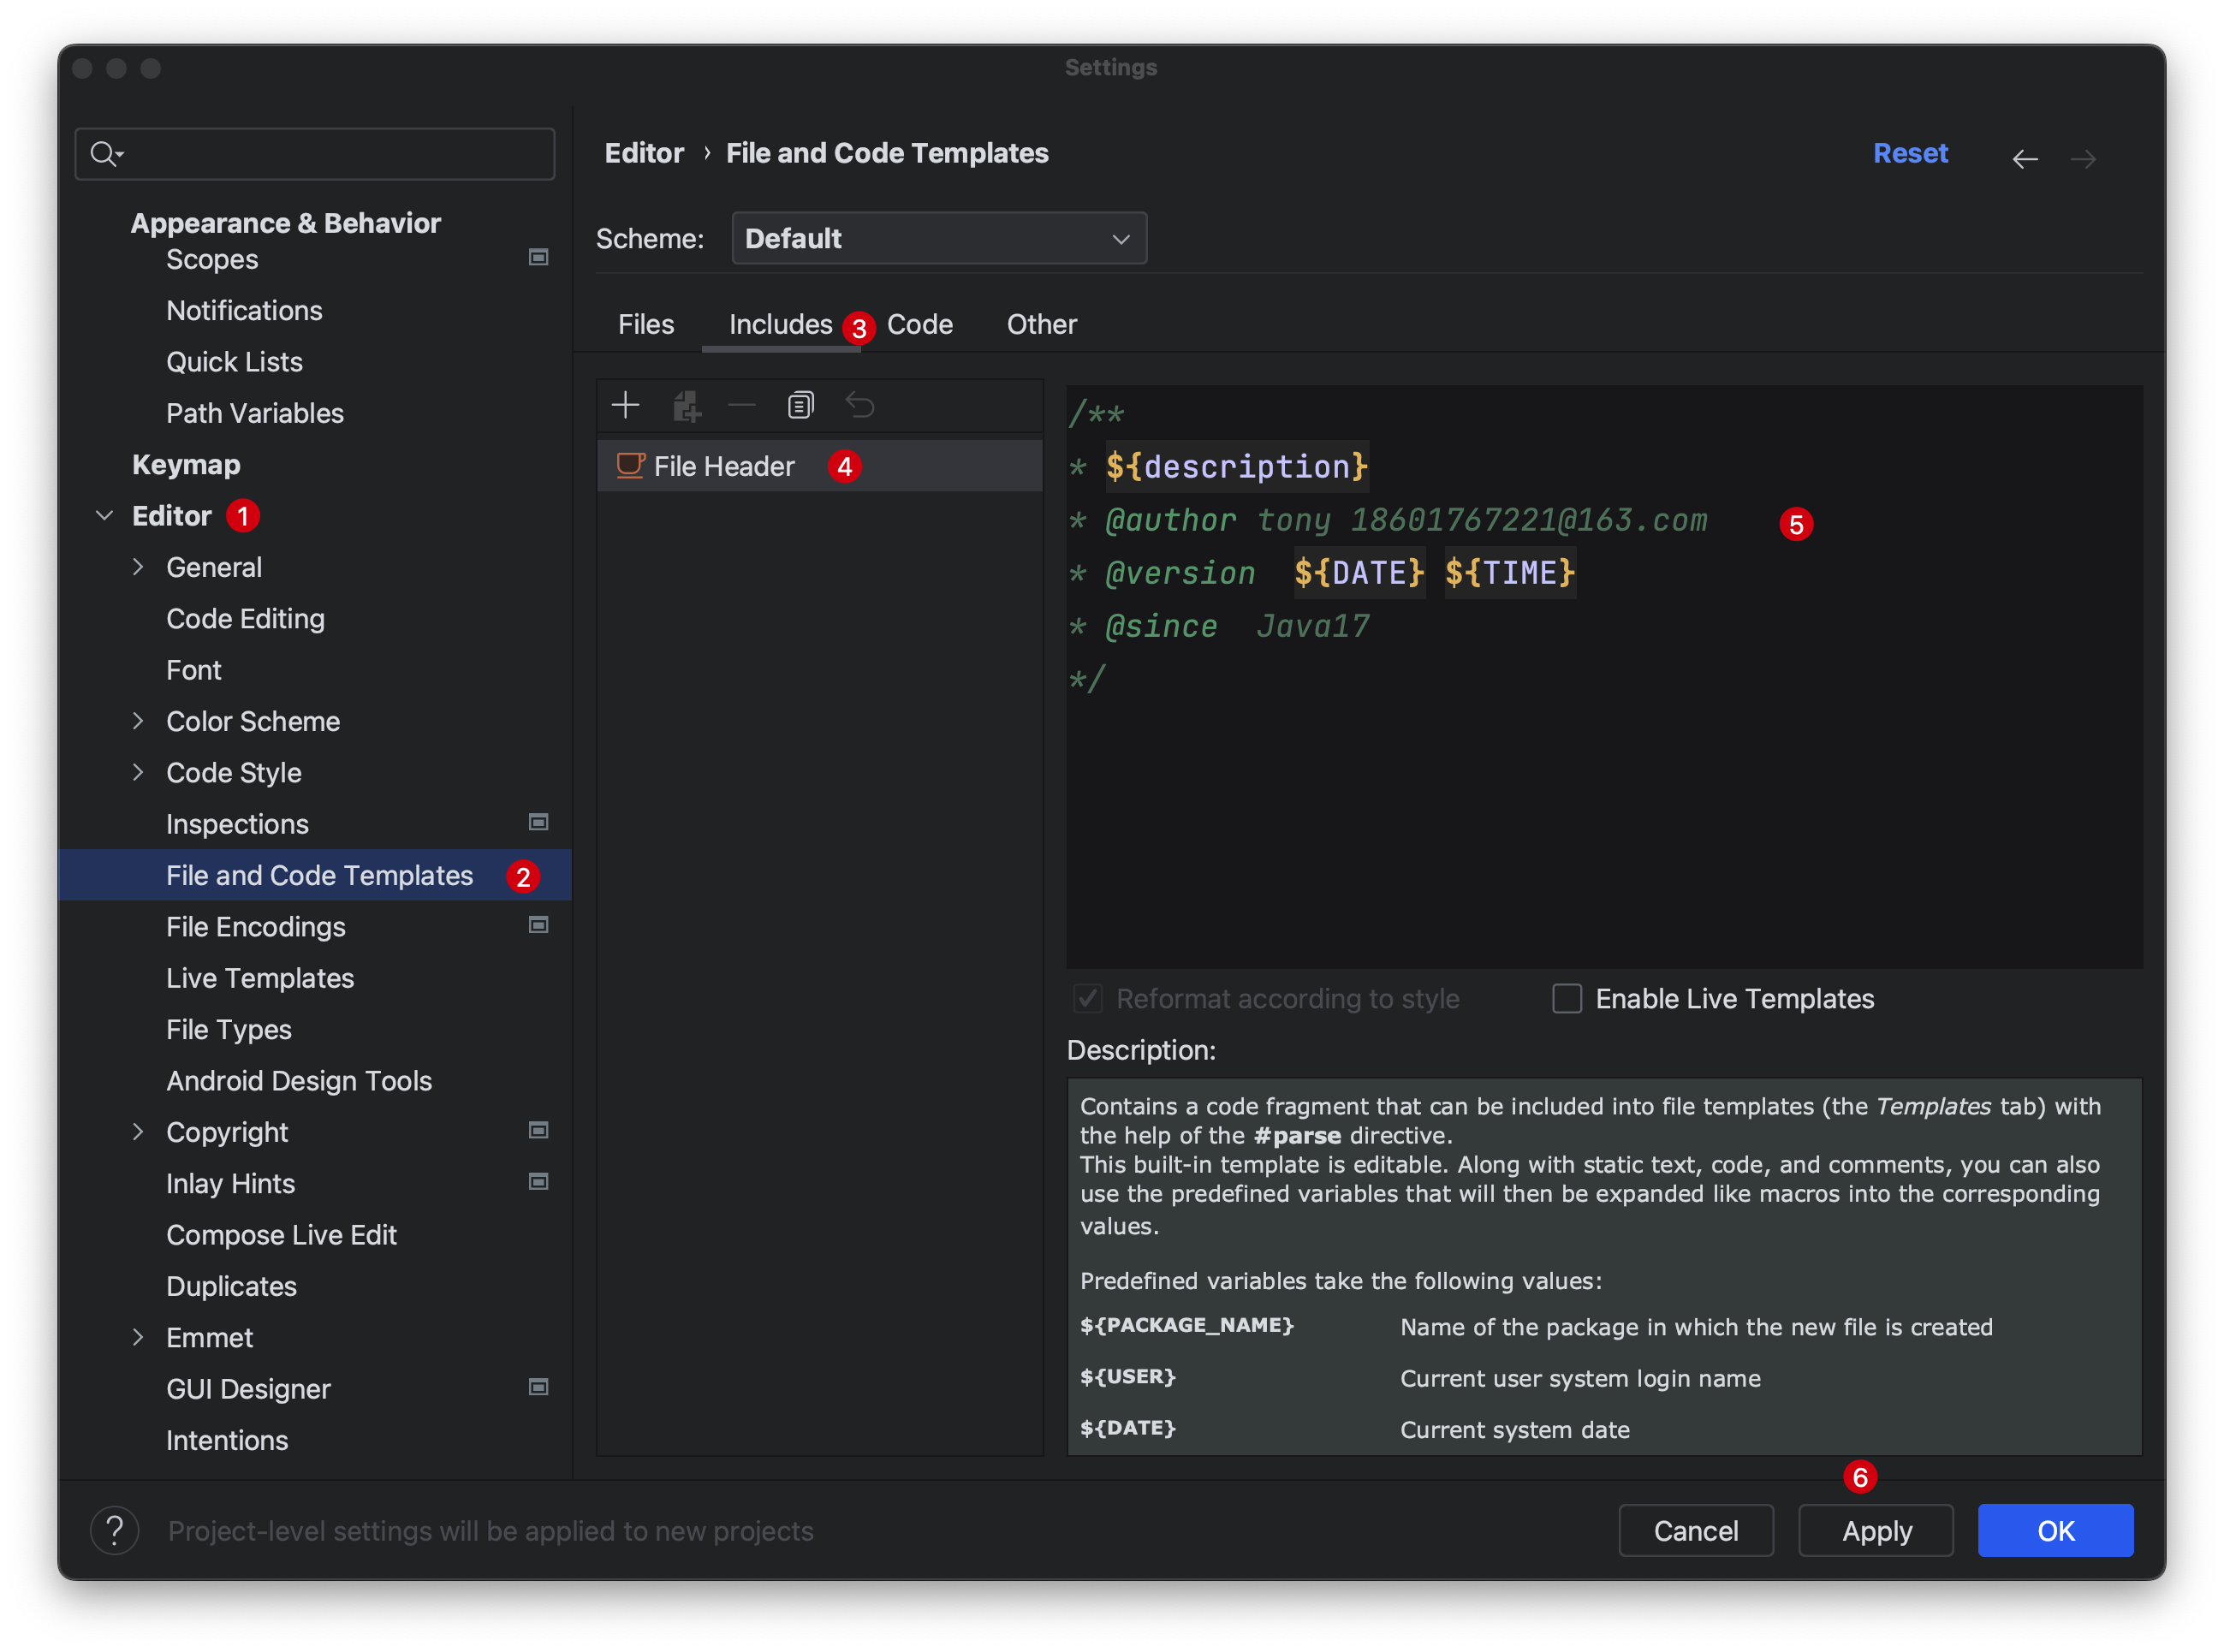Open the Keymap settings
The image size is (2224, 1652).
click(x=186, y=464)
